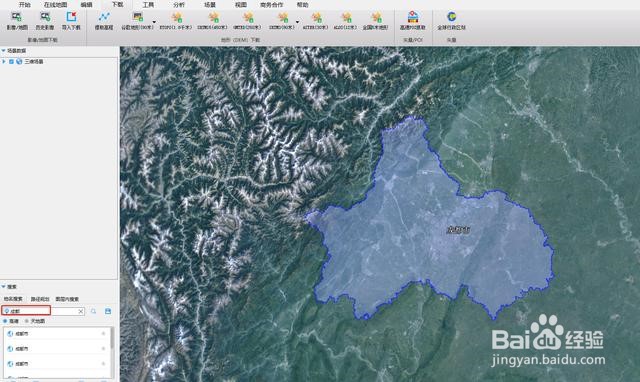Collapse the 场景数据 panel

tap(3, 51)
